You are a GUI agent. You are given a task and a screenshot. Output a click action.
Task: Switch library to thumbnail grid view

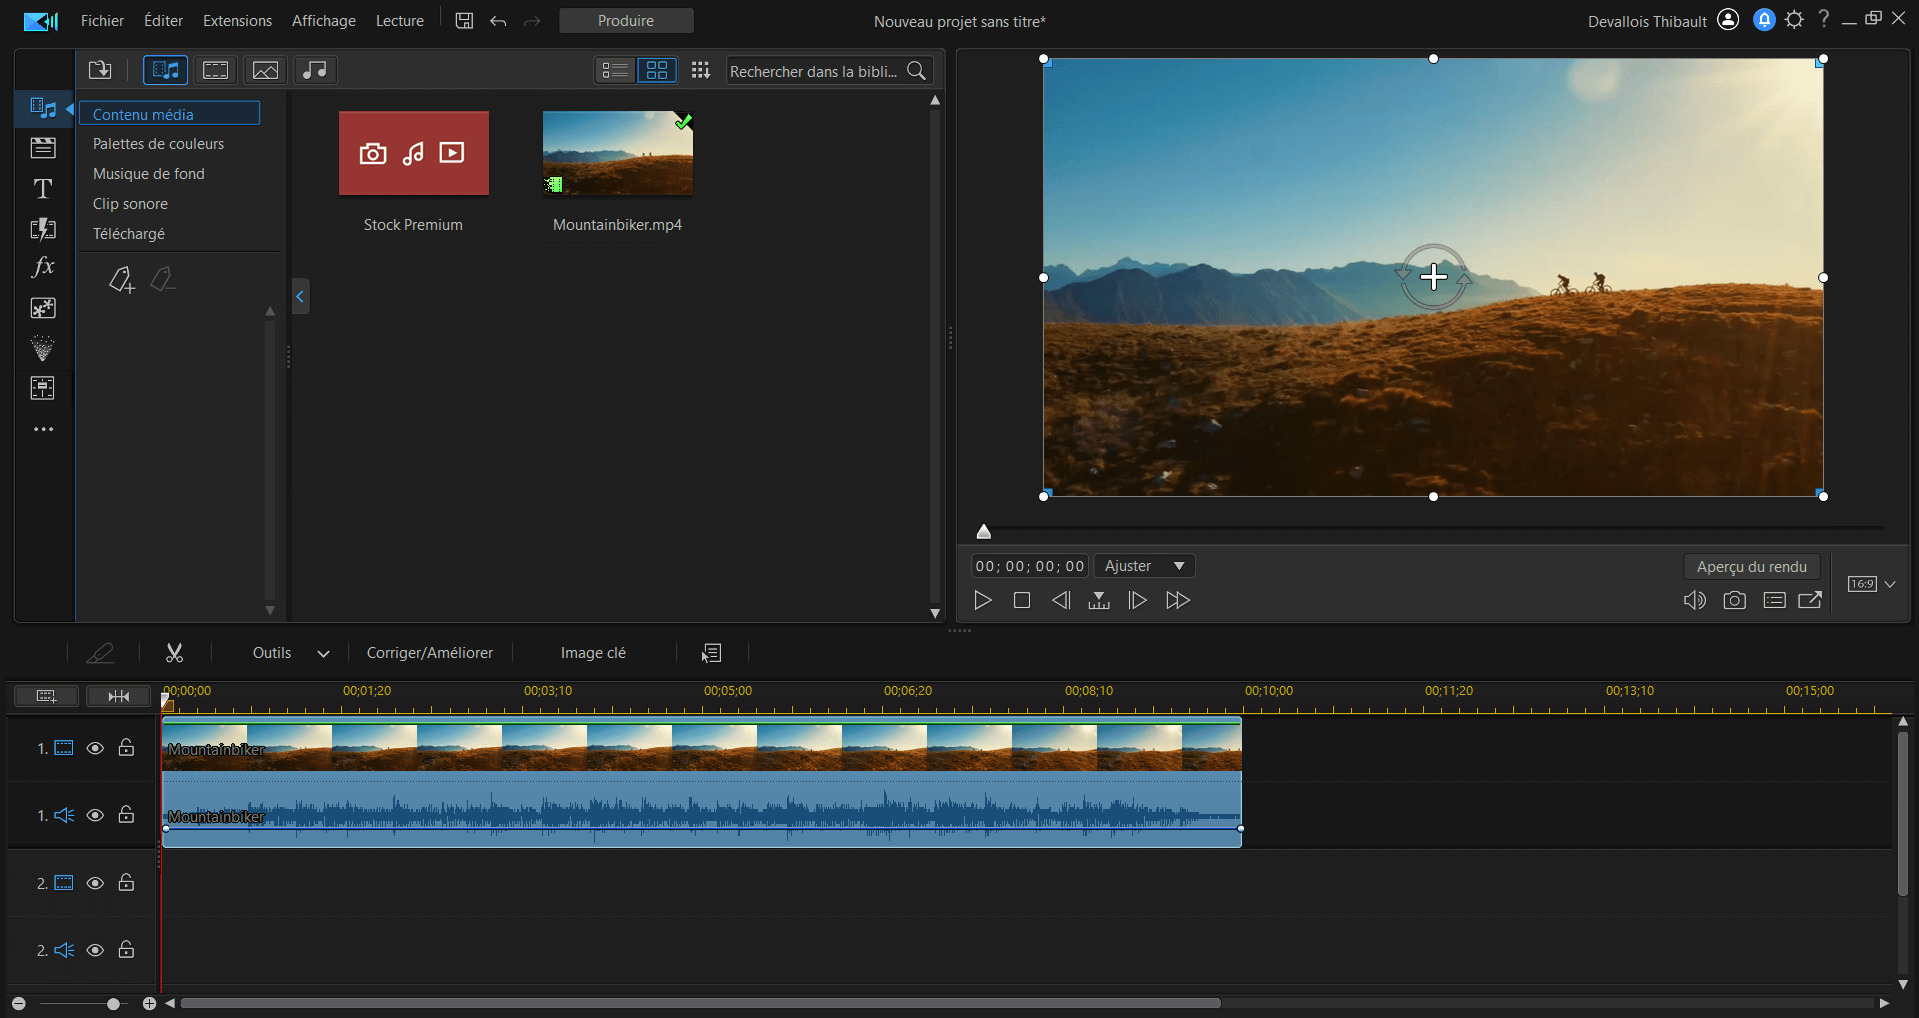coord(657,70)
